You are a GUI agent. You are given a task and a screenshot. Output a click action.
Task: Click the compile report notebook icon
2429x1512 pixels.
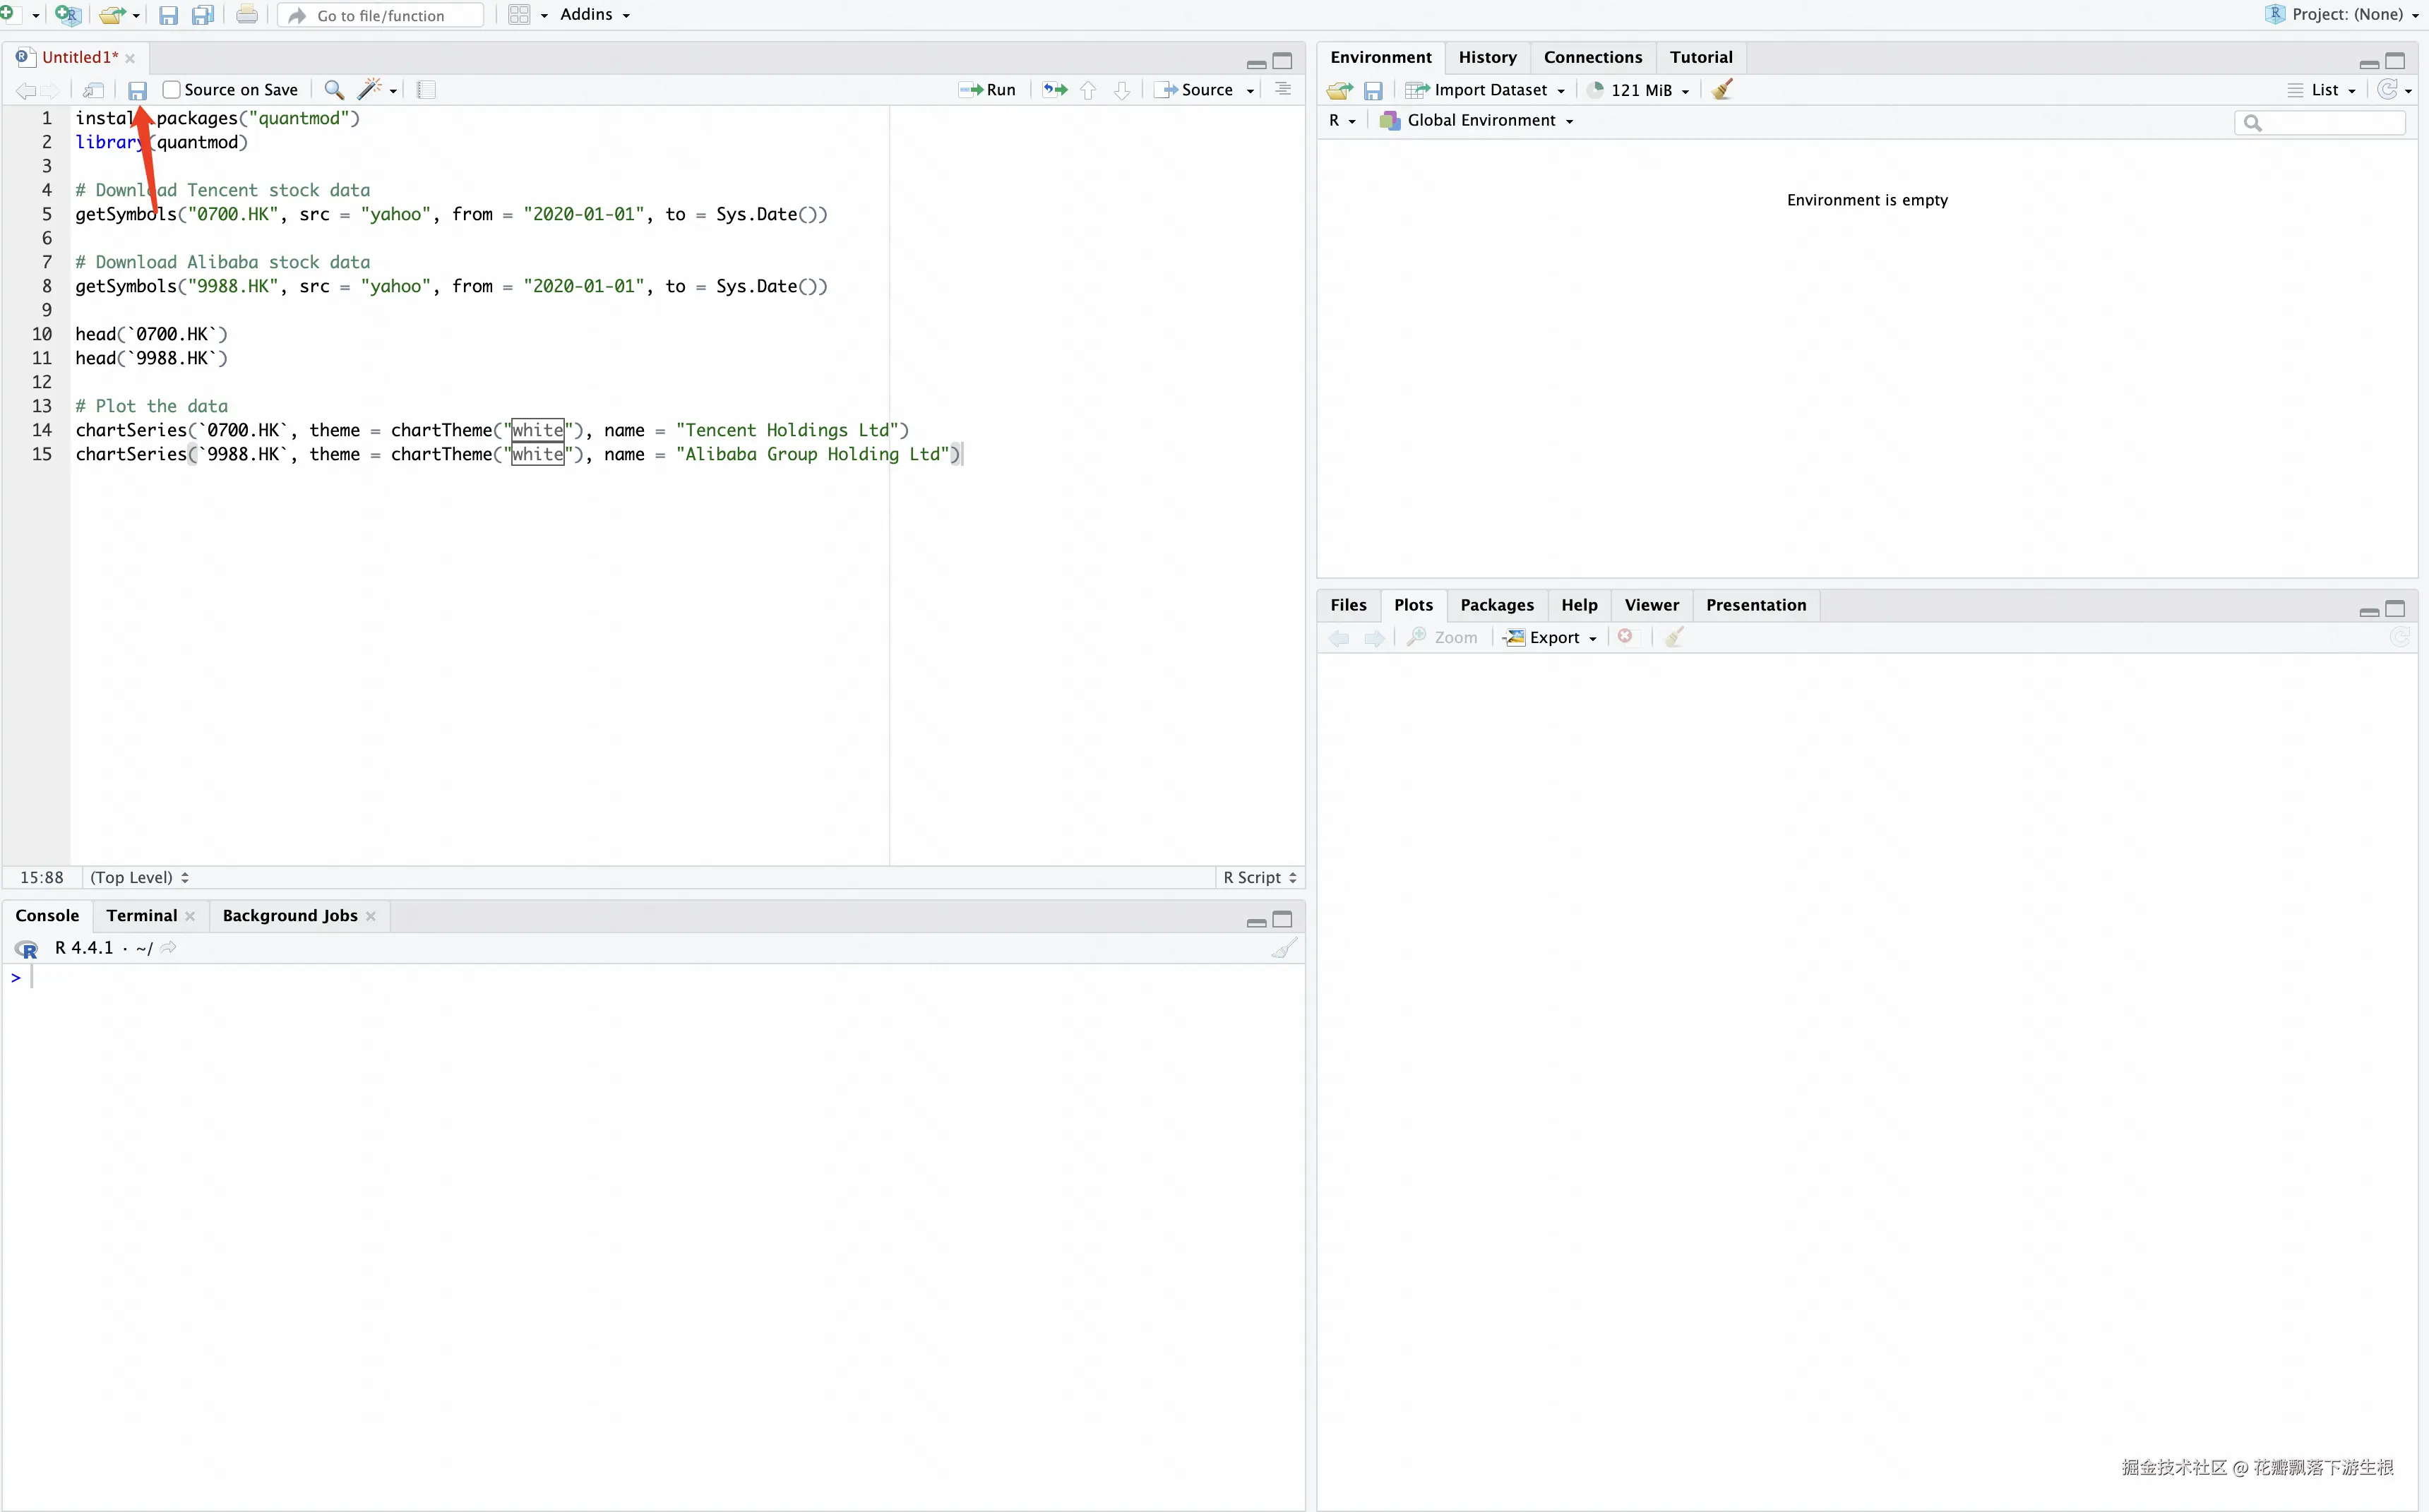pos(426,90)
